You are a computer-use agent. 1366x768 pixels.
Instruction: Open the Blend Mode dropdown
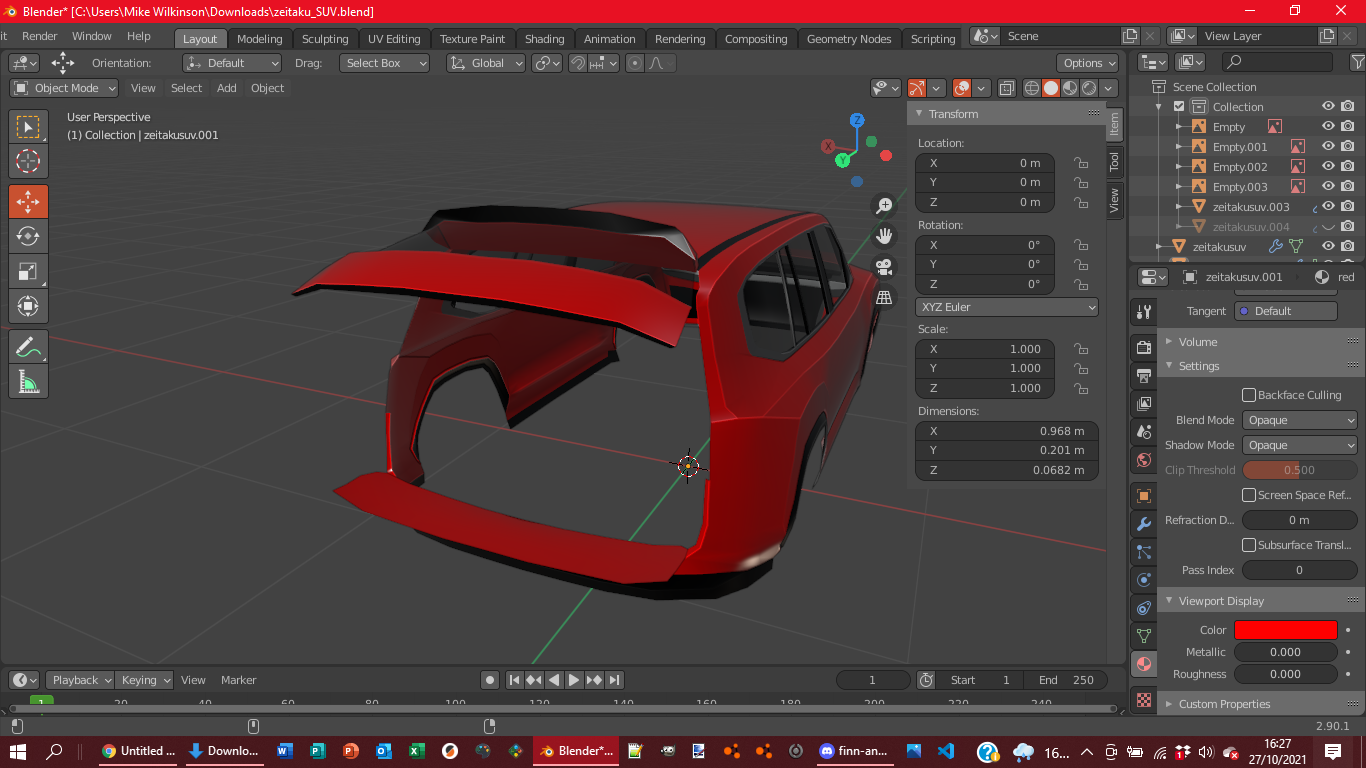(1299, 420)
